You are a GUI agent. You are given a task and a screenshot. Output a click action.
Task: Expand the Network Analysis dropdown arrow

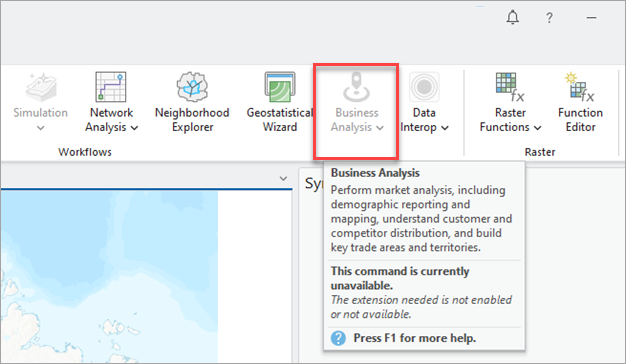[135, 128]
